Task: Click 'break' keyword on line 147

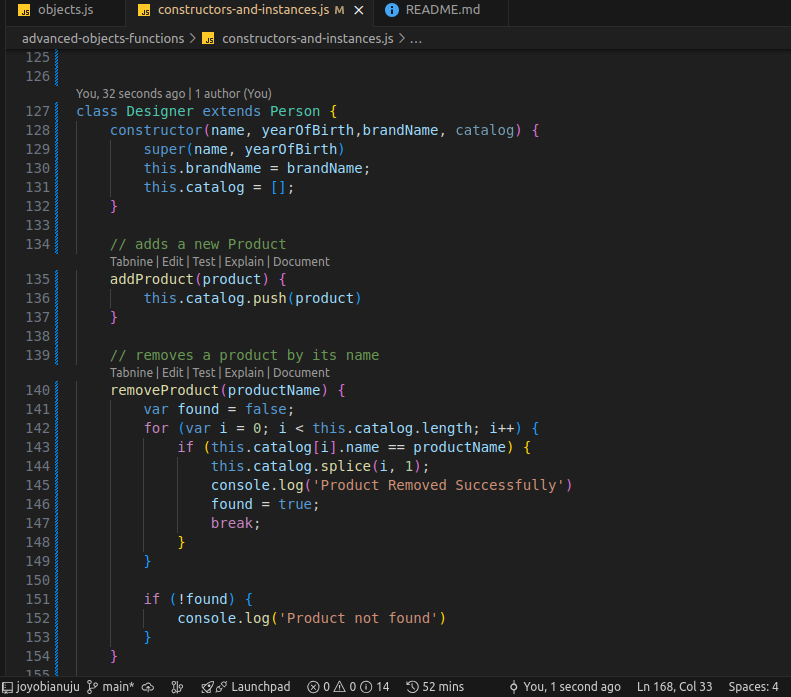Action: (x=232, y=524)
